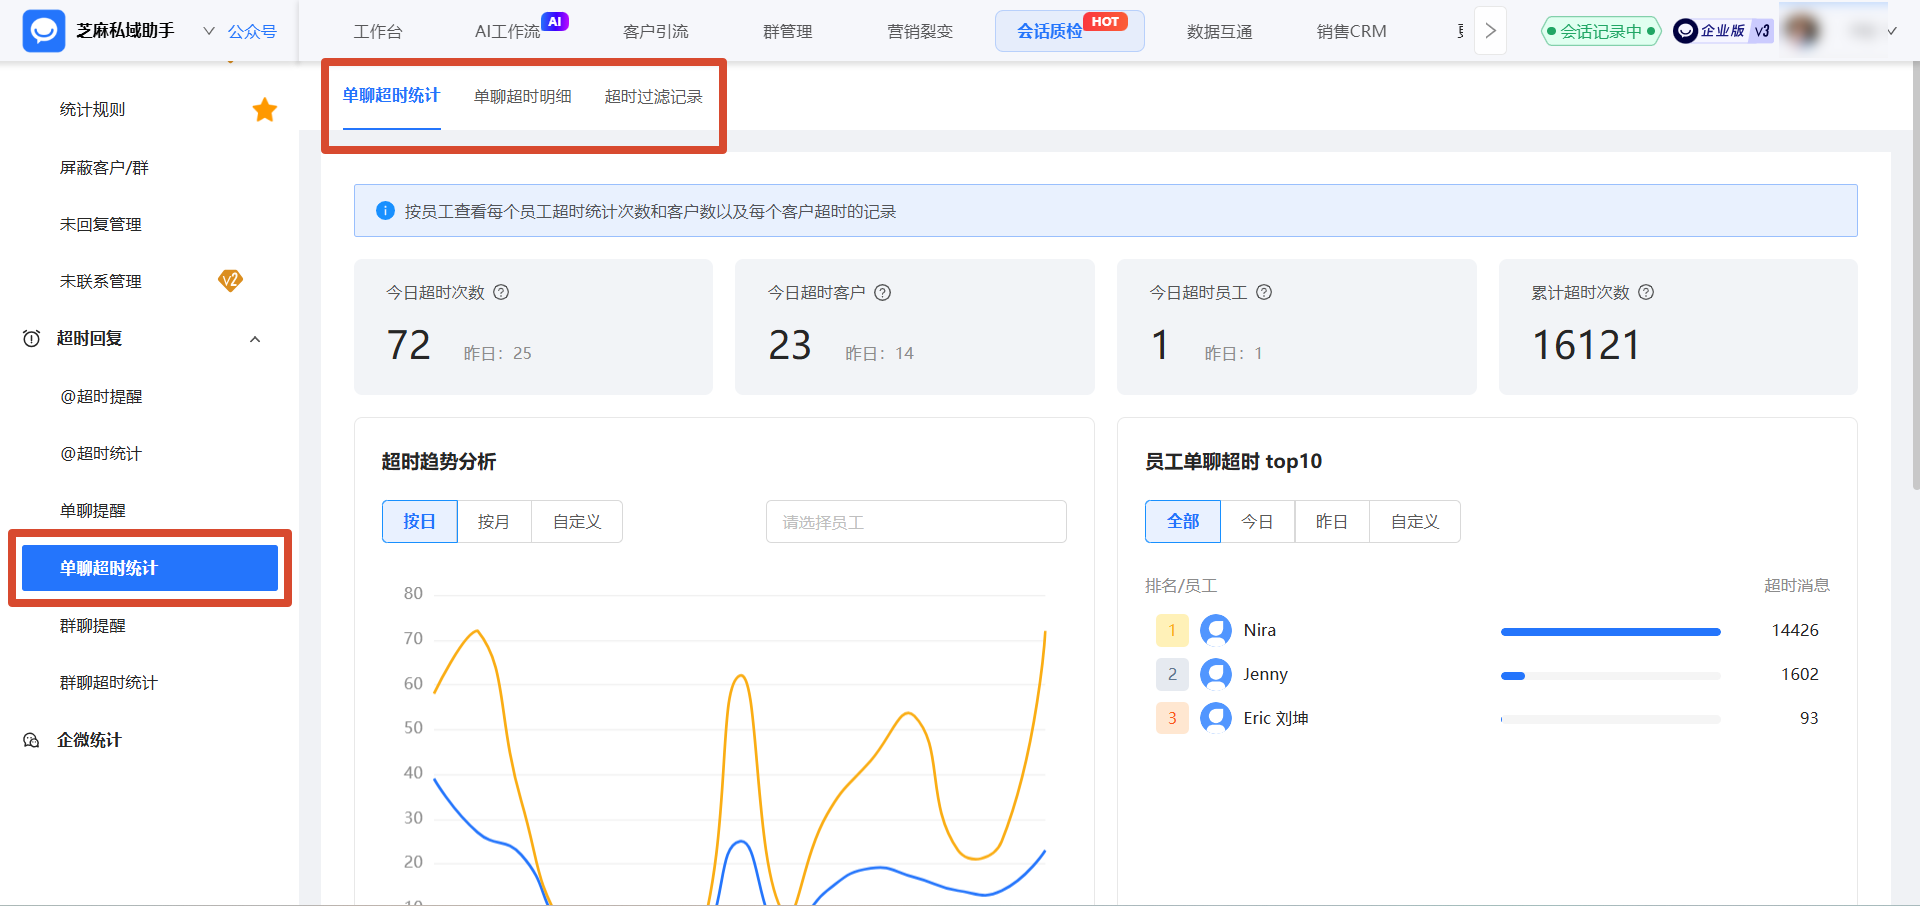Click the clock icon beside 超时回复

click(32, 339)
